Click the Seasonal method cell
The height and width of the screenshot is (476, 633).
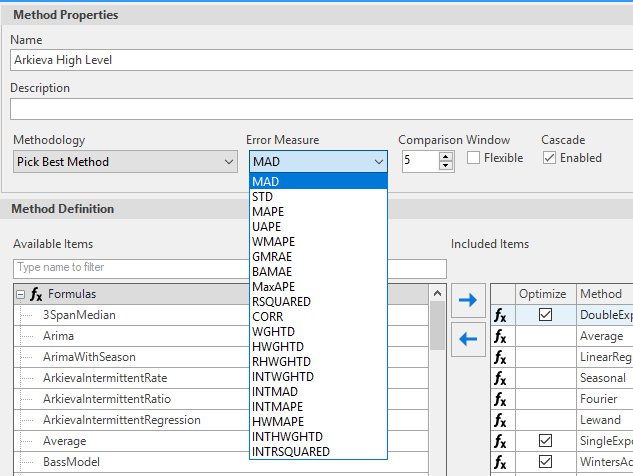[605, 378]
